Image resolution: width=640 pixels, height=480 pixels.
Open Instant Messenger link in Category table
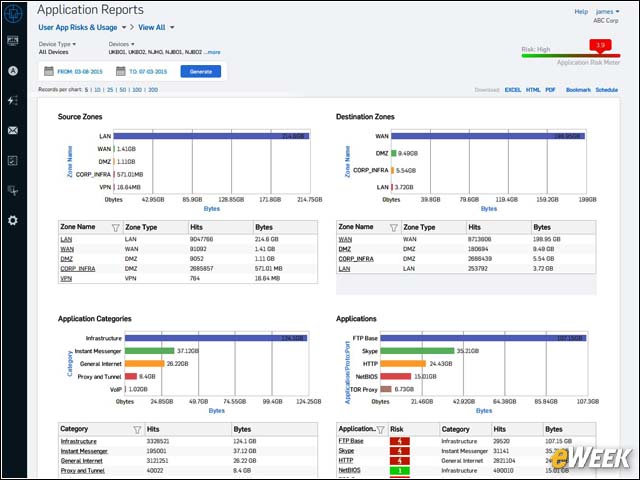click(84, 451)
